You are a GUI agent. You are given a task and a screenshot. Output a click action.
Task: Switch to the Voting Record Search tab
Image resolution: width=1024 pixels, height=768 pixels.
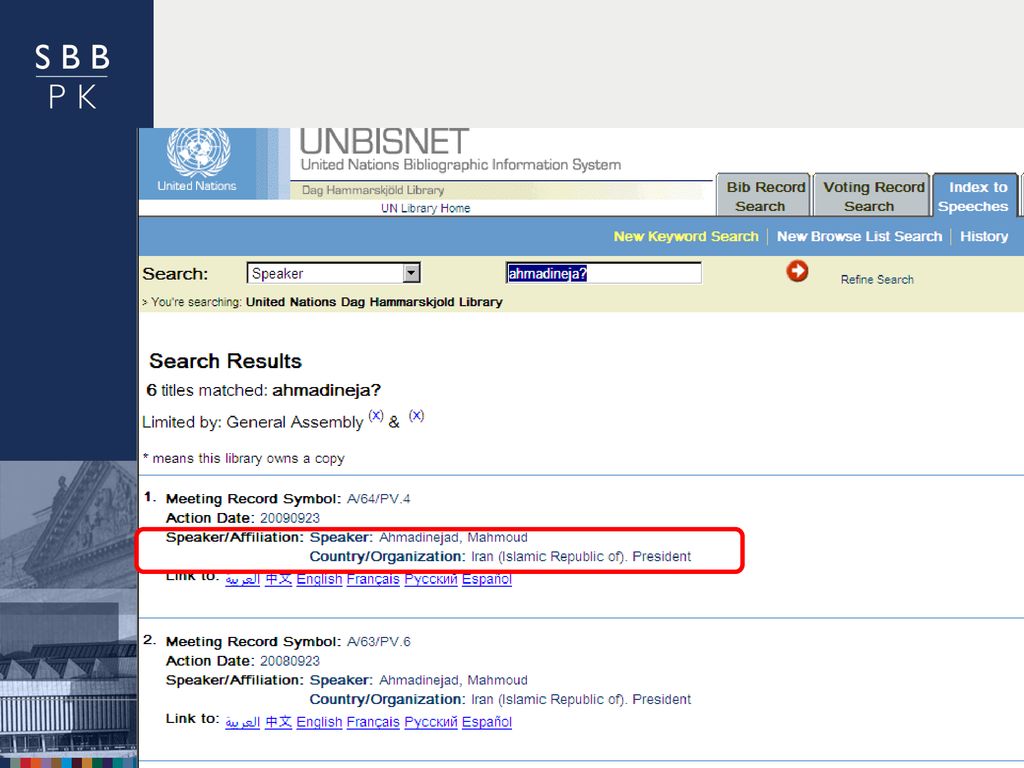(872, 196)
